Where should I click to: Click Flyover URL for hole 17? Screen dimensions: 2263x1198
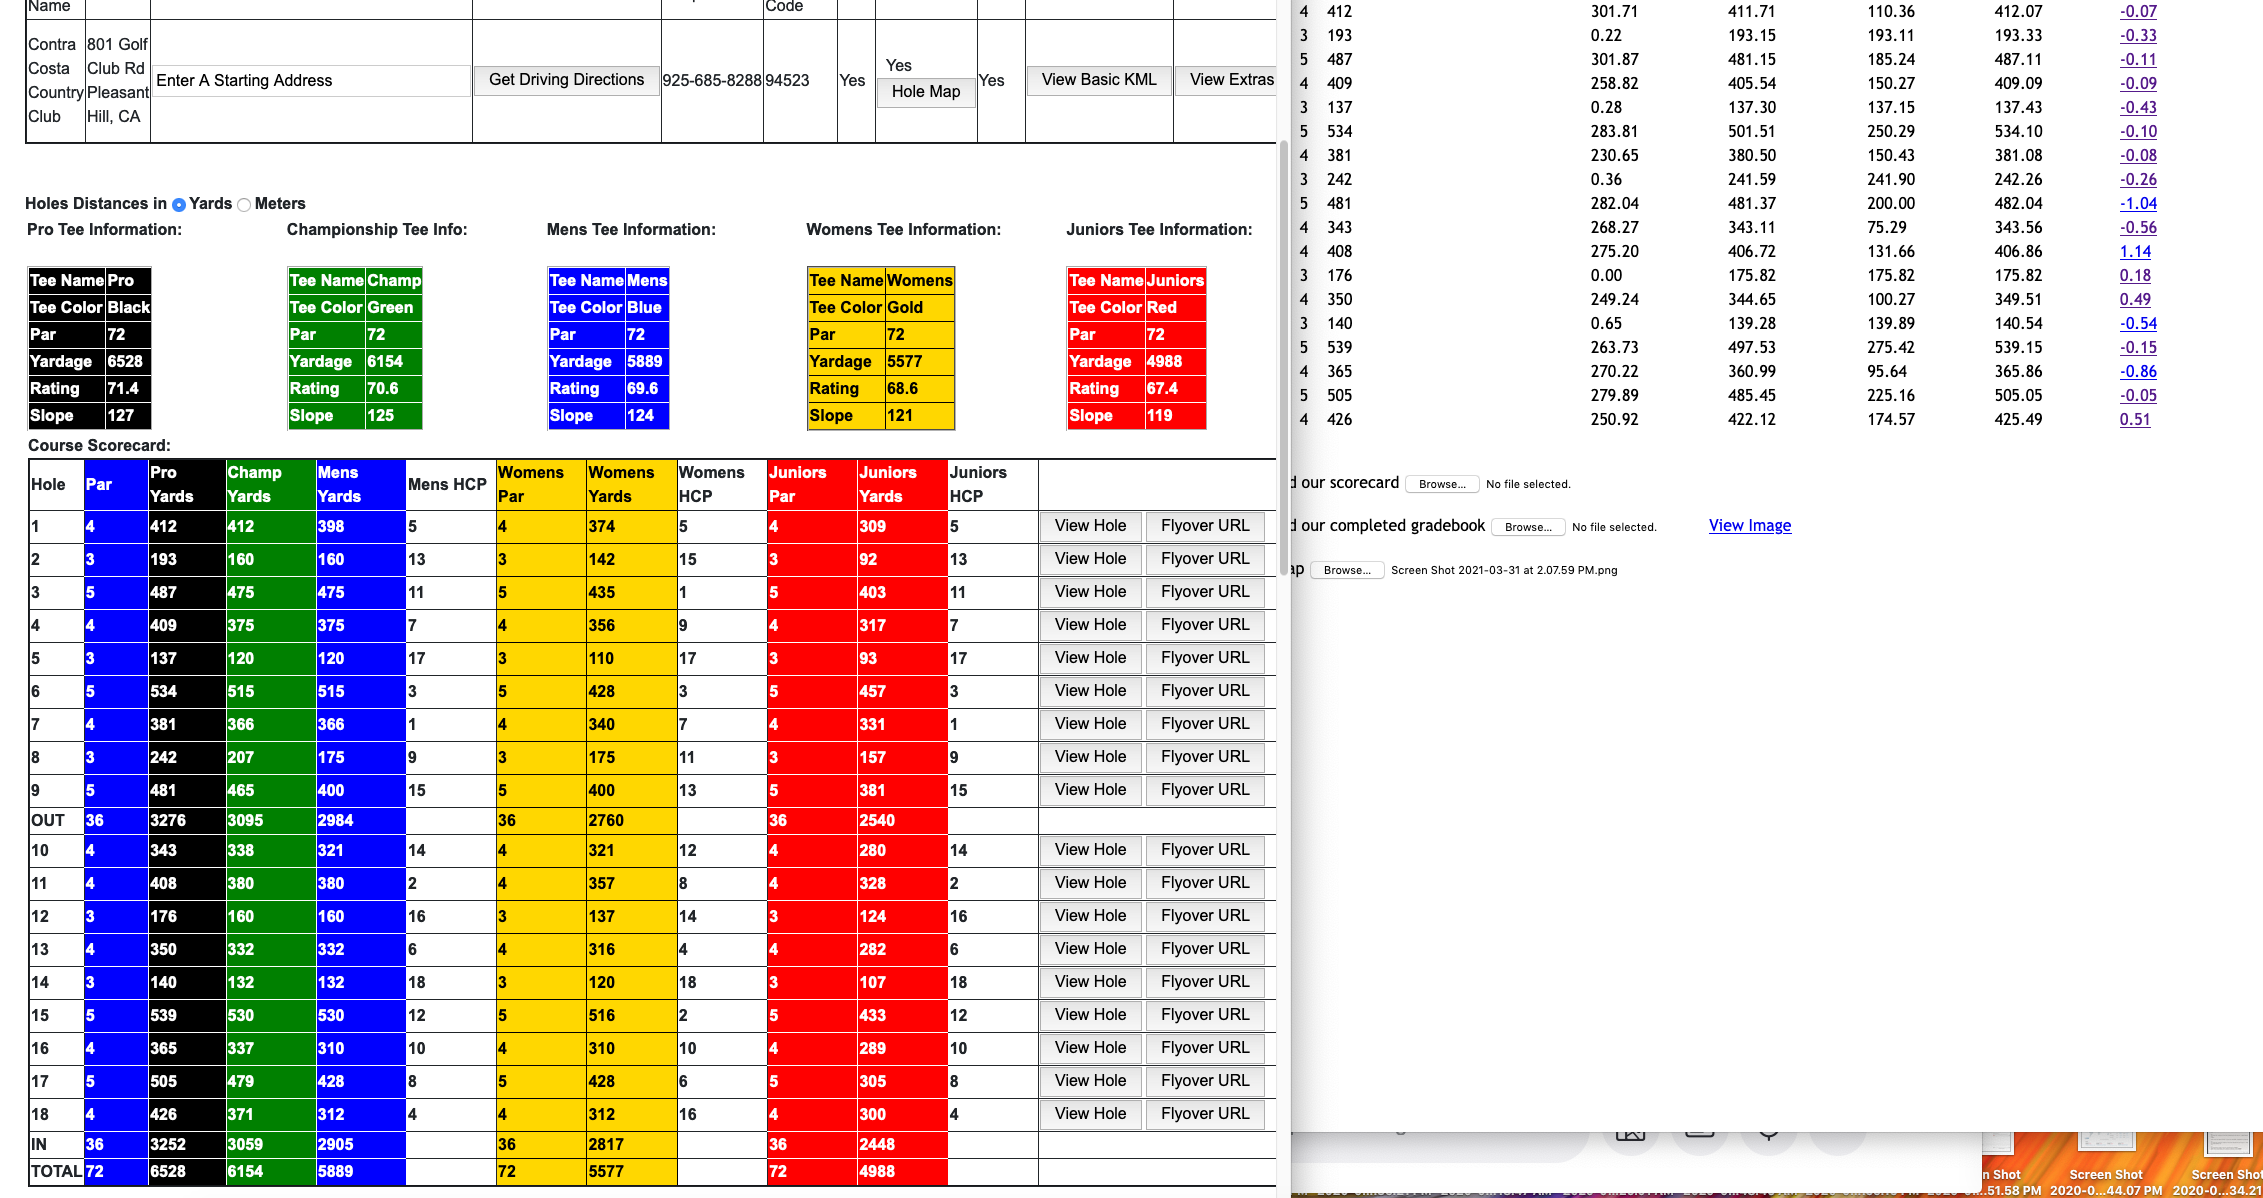click(x=1205, y=1081)
